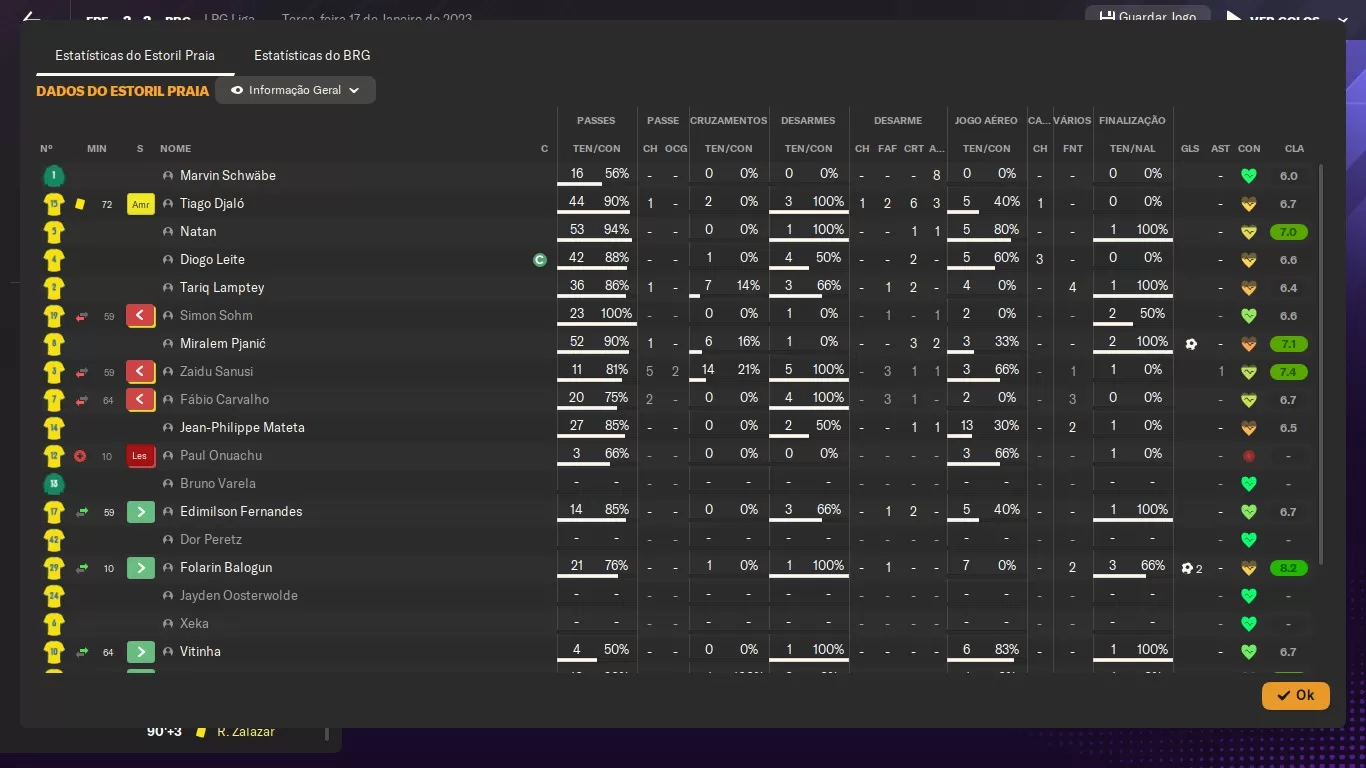Click Natan's yellow shirt number icon
The image size is (1366, 768).
pos(54,232)
